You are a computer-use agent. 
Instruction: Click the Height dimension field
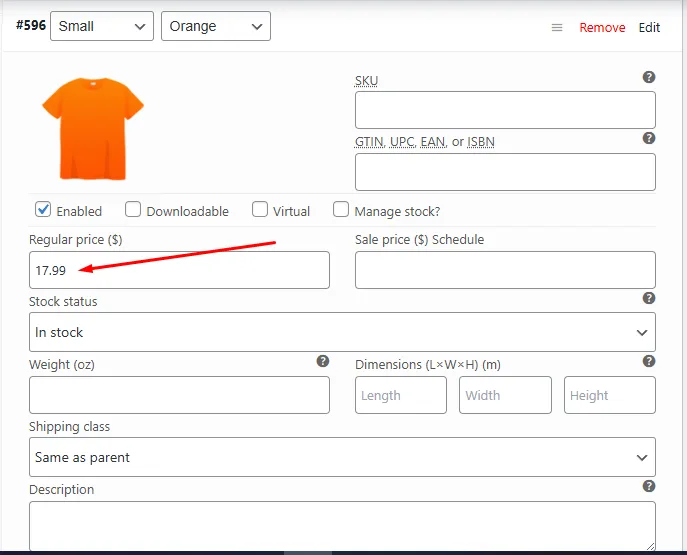tap(610, 395)
